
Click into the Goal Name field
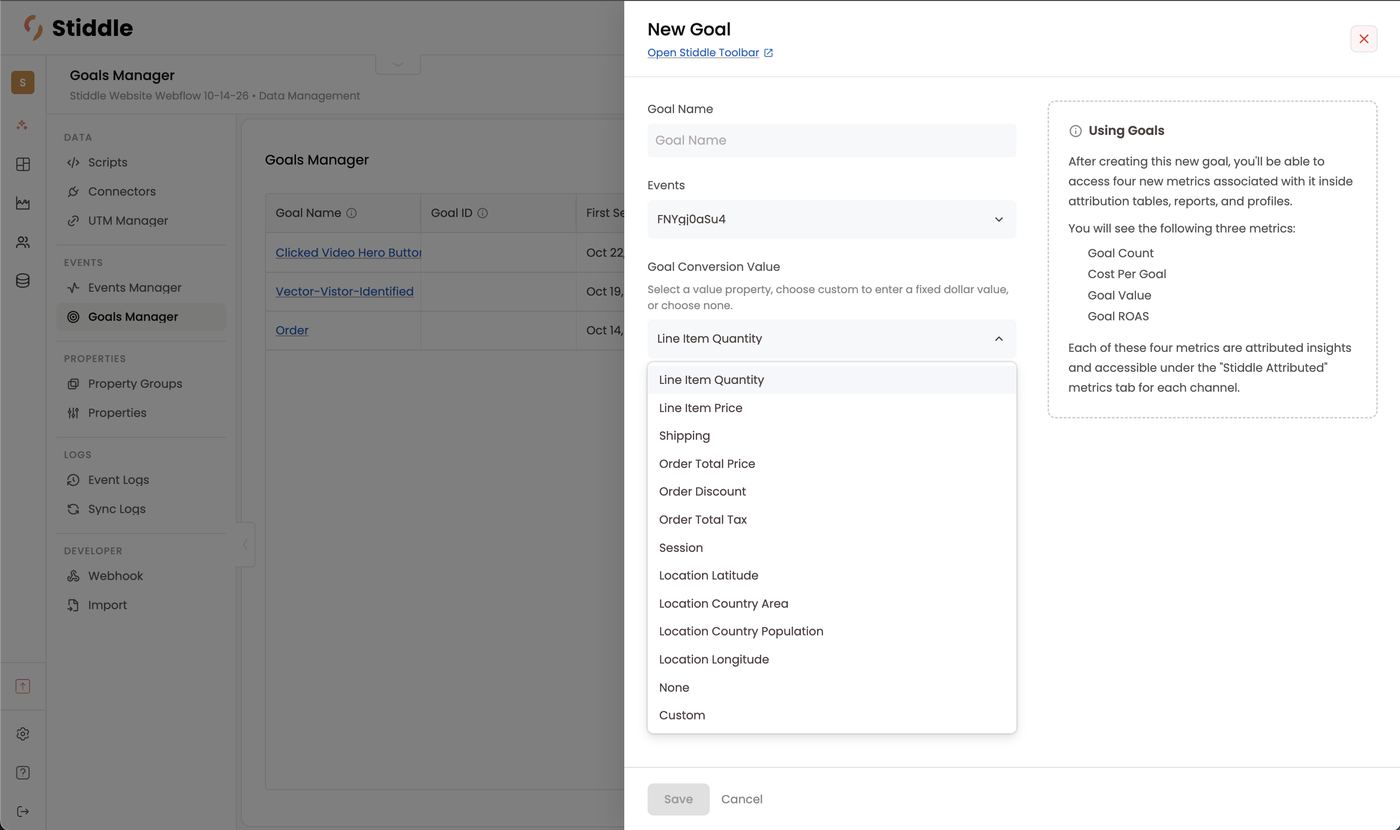[x=832, y=140]
